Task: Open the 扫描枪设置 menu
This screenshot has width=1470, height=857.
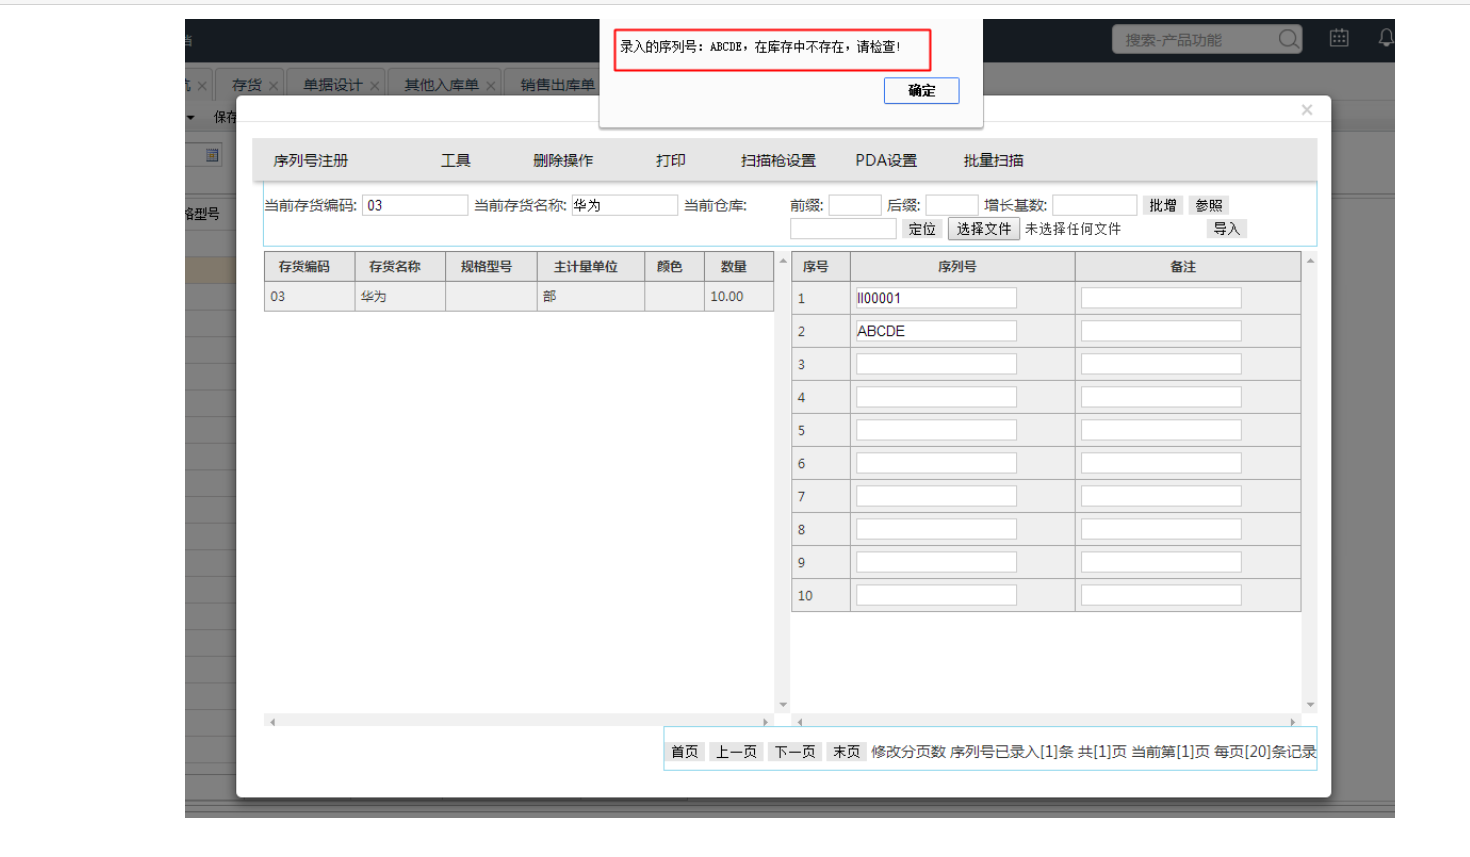Action: (778, 160)
